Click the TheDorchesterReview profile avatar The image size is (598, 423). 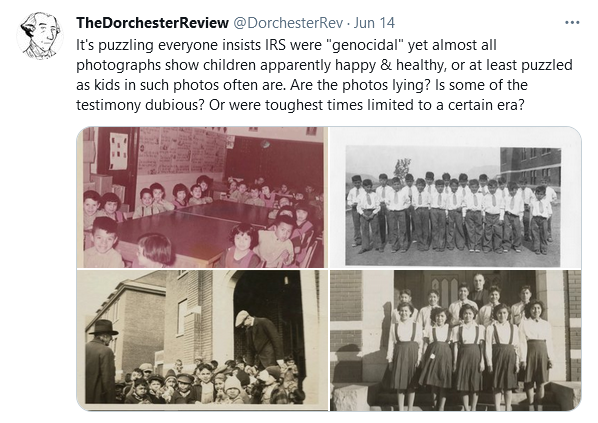[x=40, y=35]
